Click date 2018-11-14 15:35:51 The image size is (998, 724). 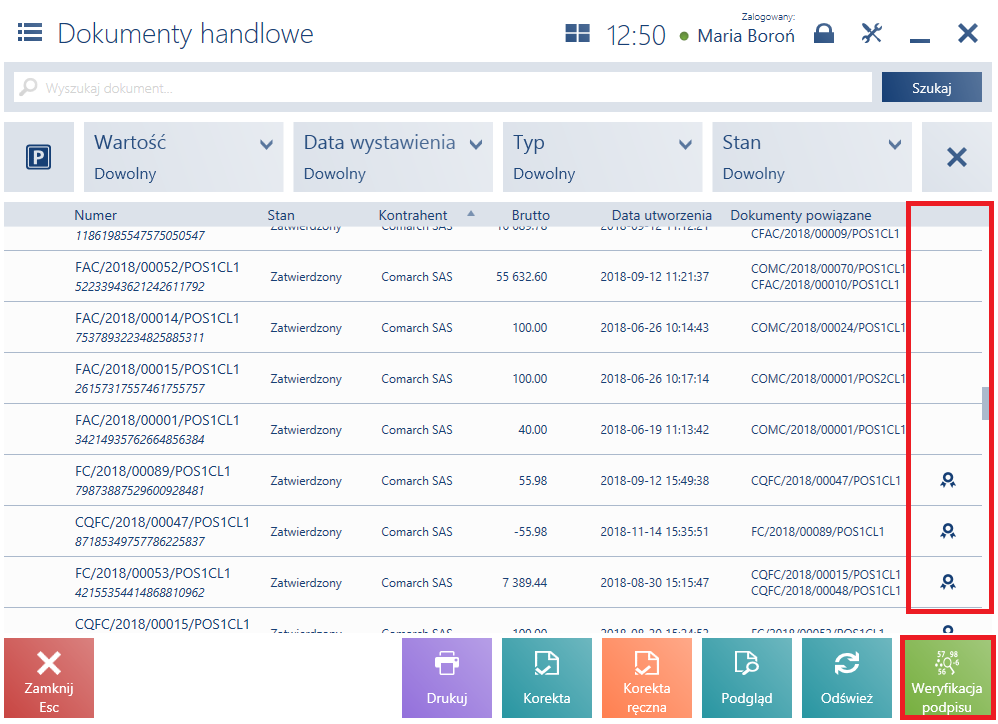pyautogui.click(x=654, y=531)
